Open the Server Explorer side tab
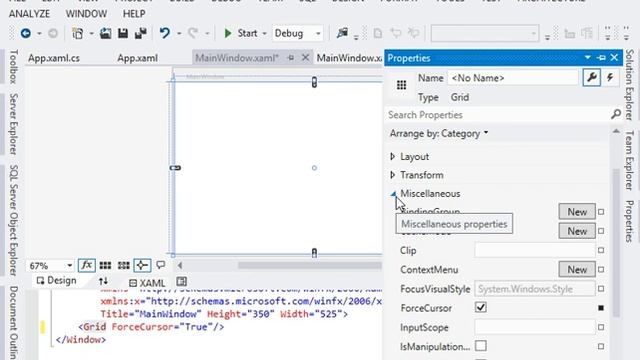 click(x=13, y=124)
